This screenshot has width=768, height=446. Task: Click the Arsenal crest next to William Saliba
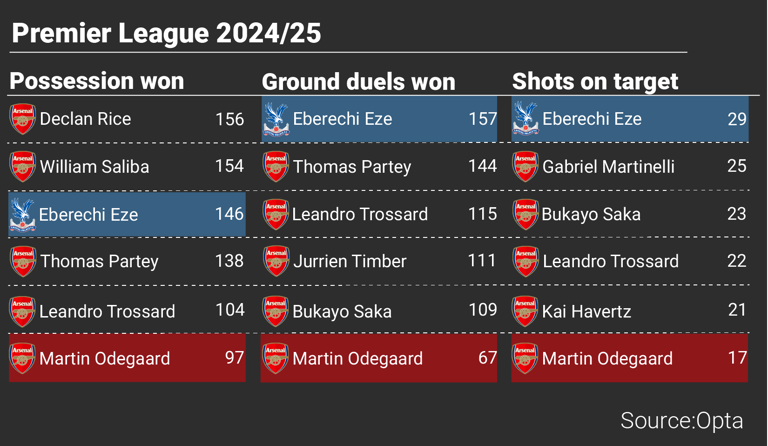22,166
